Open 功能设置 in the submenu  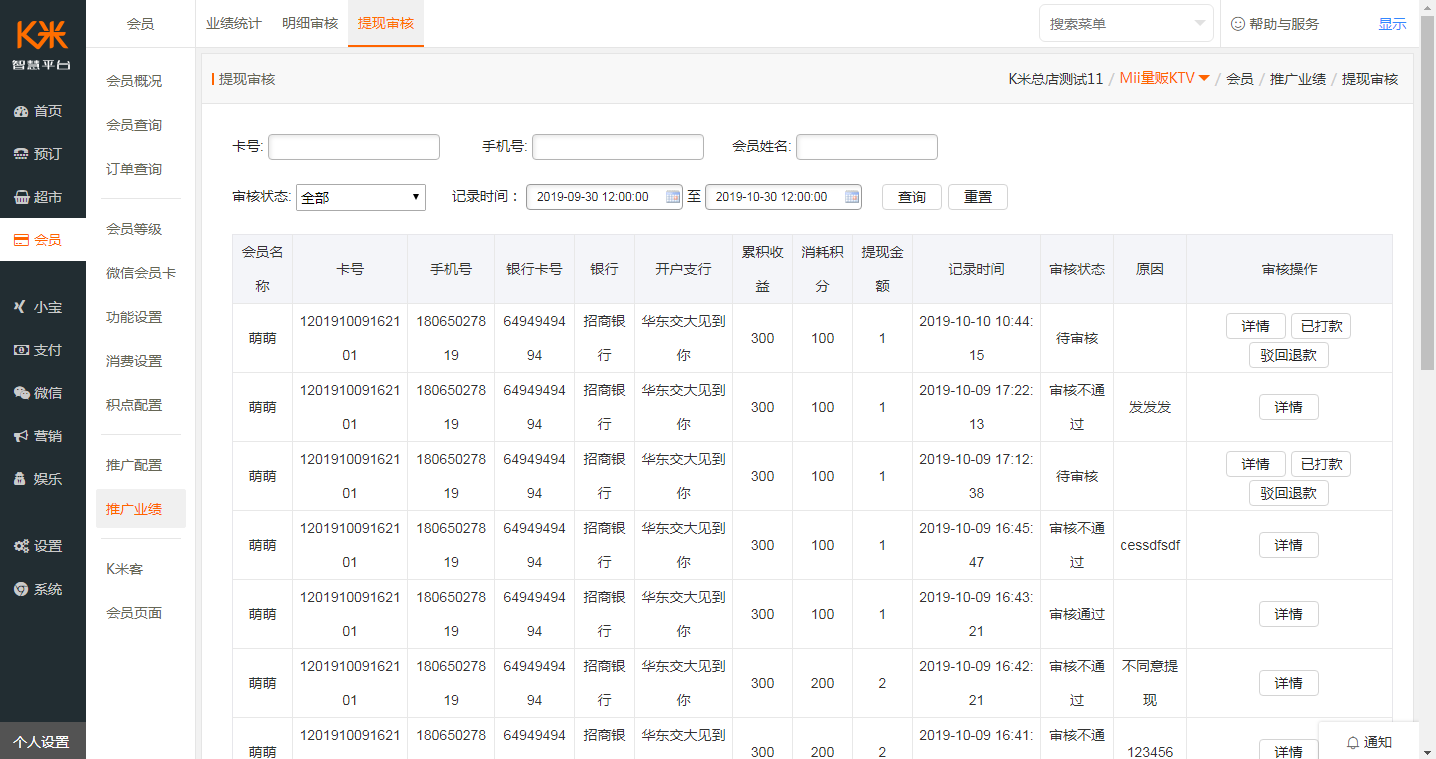point(134,317)
